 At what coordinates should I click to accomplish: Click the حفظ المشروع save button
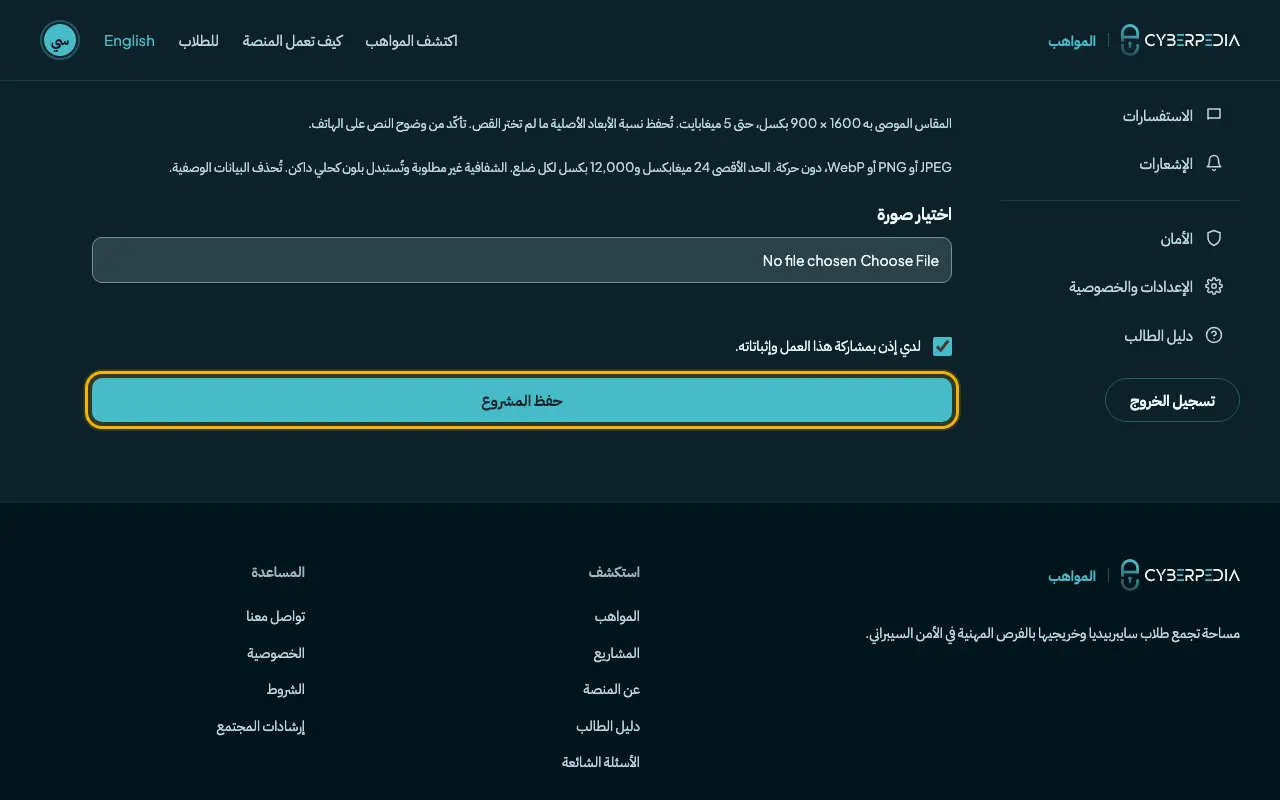(522, 401)
